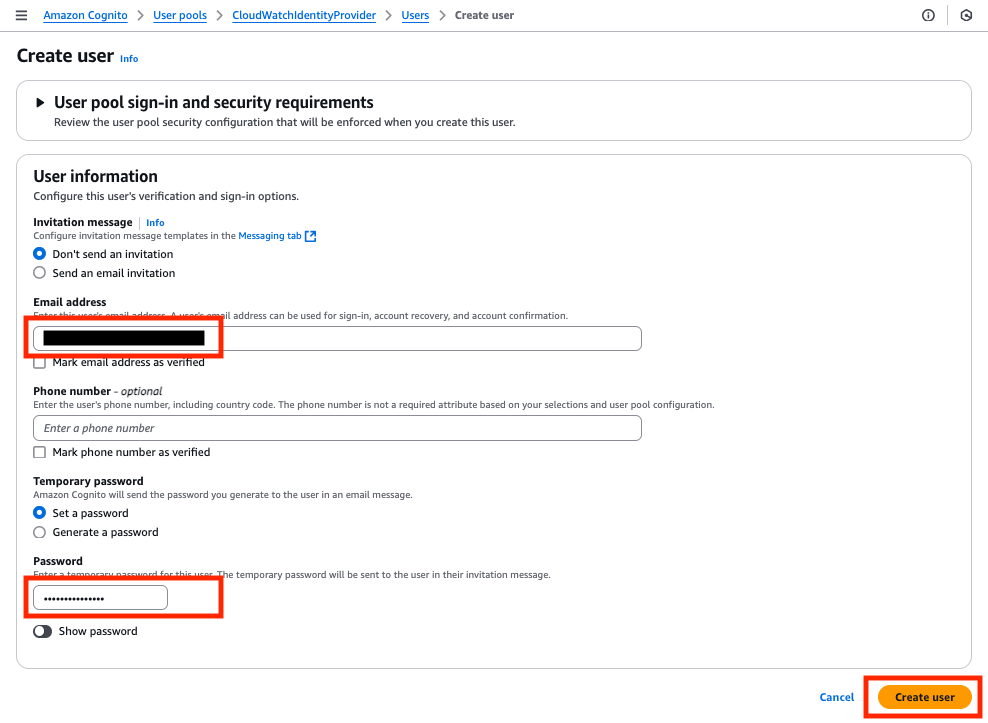Click the Phone number - optional label
This screenshot has height=723, width=988.
click(x=98, y=391)
